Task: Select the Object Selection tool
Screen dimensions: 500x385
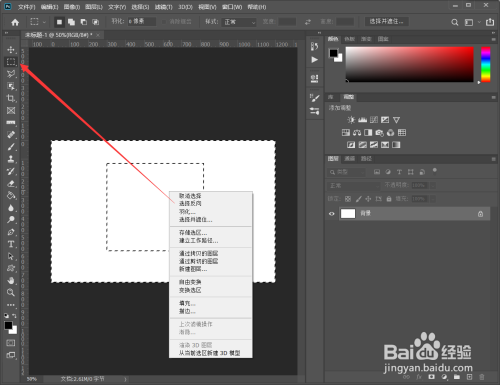Action: tap(11, 86)
